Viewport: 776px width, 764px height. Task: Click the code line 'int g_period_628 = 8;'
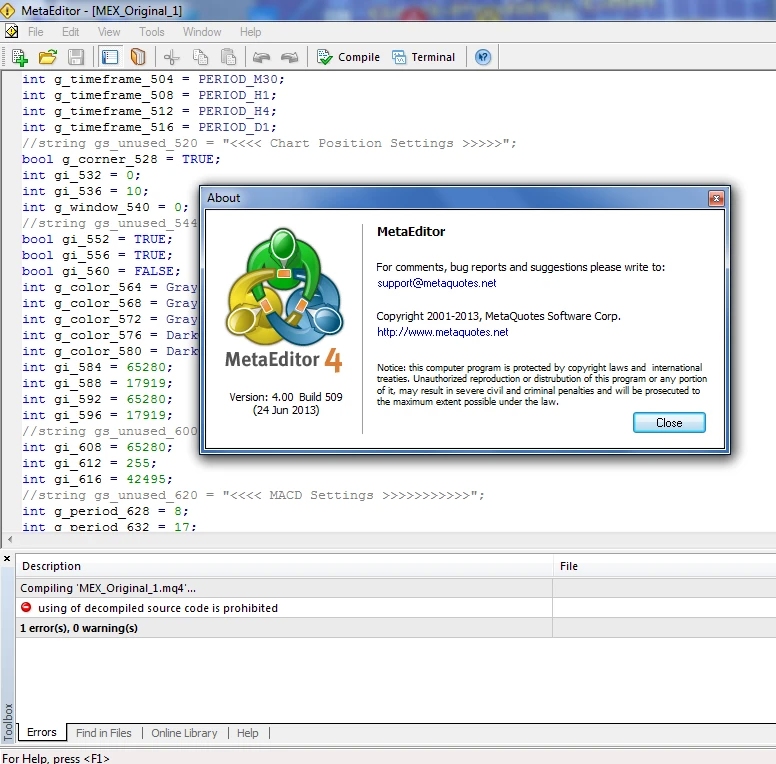(105, 511)
